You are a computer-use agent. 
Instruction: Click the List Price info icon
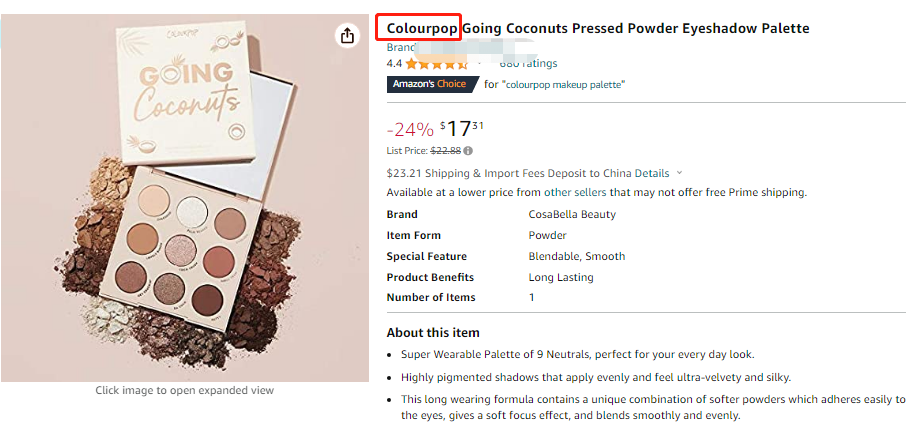468,151
